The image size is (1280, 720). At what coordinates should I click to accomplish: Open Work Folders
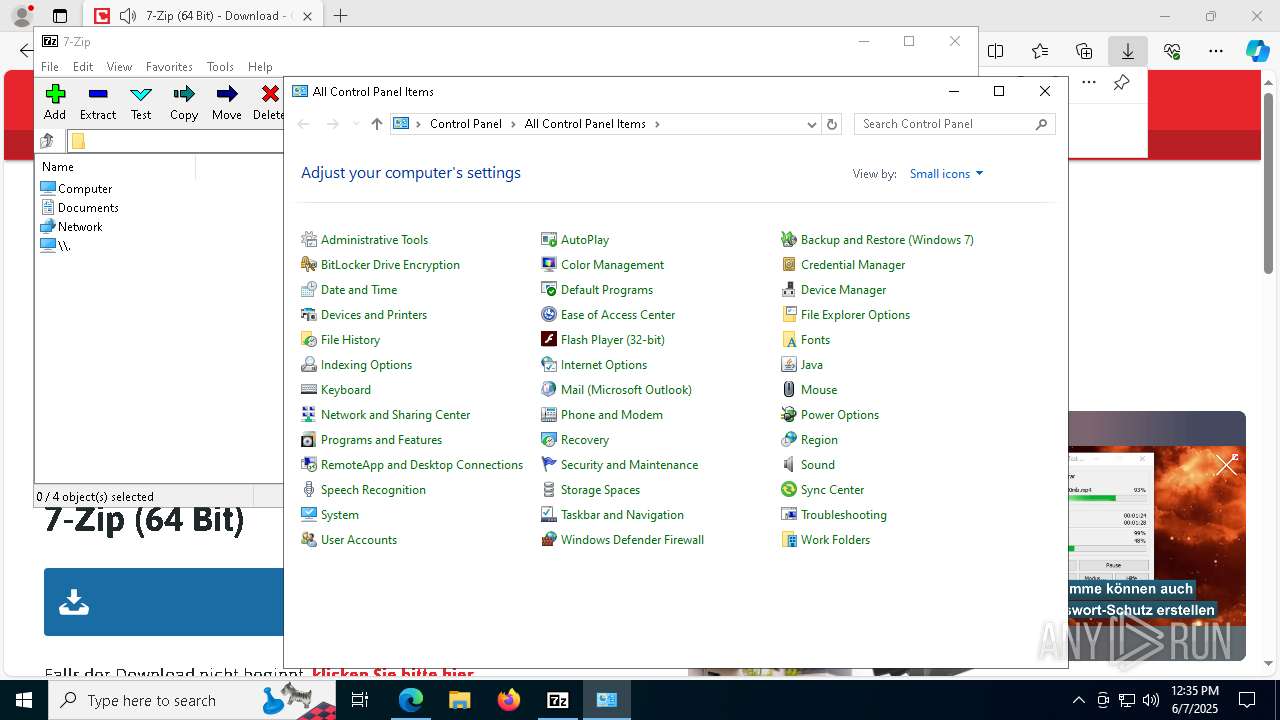(x=835, y=540)
